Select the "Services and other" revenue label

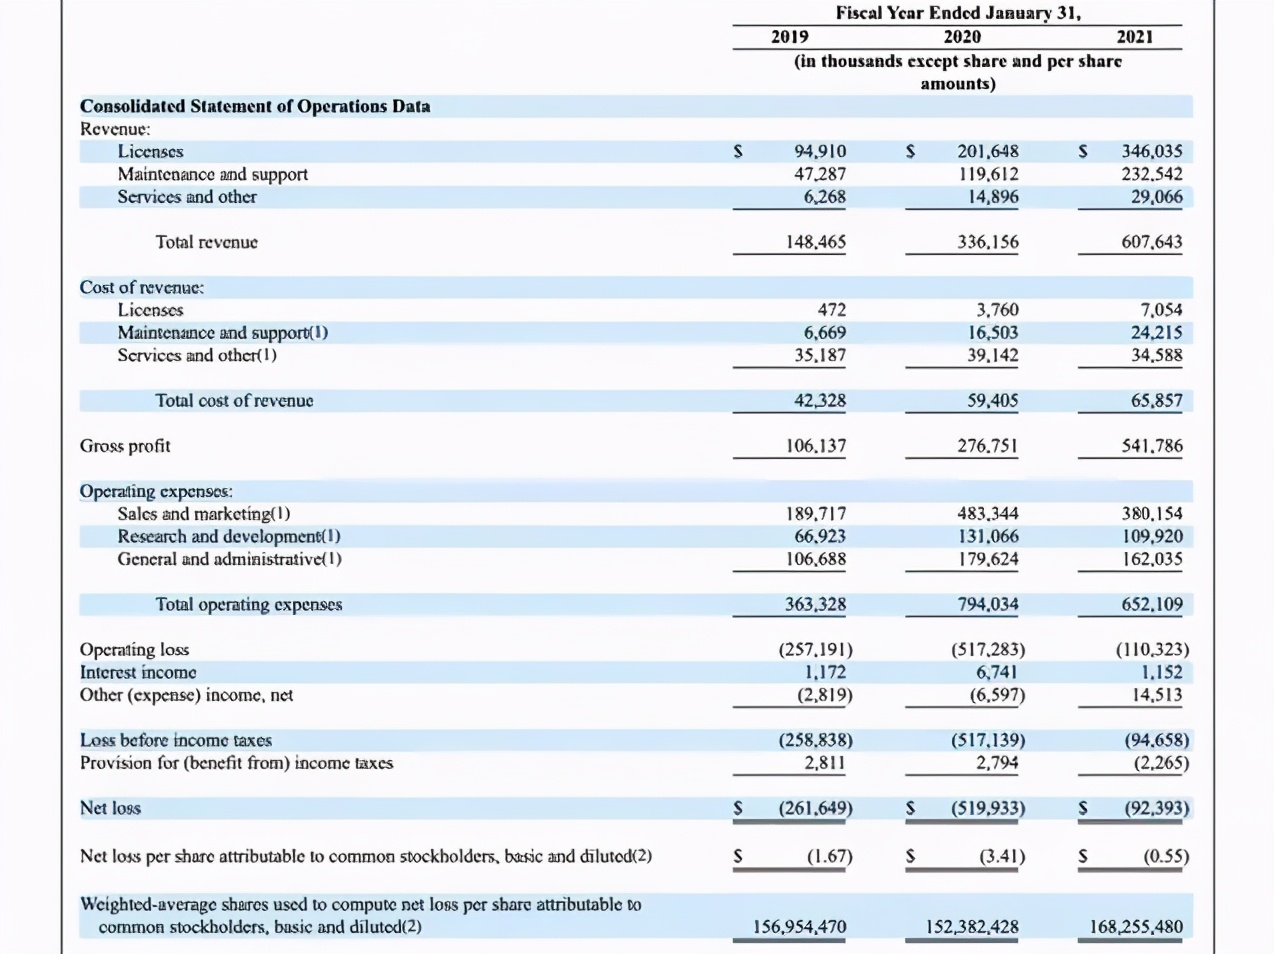(187, 197)
